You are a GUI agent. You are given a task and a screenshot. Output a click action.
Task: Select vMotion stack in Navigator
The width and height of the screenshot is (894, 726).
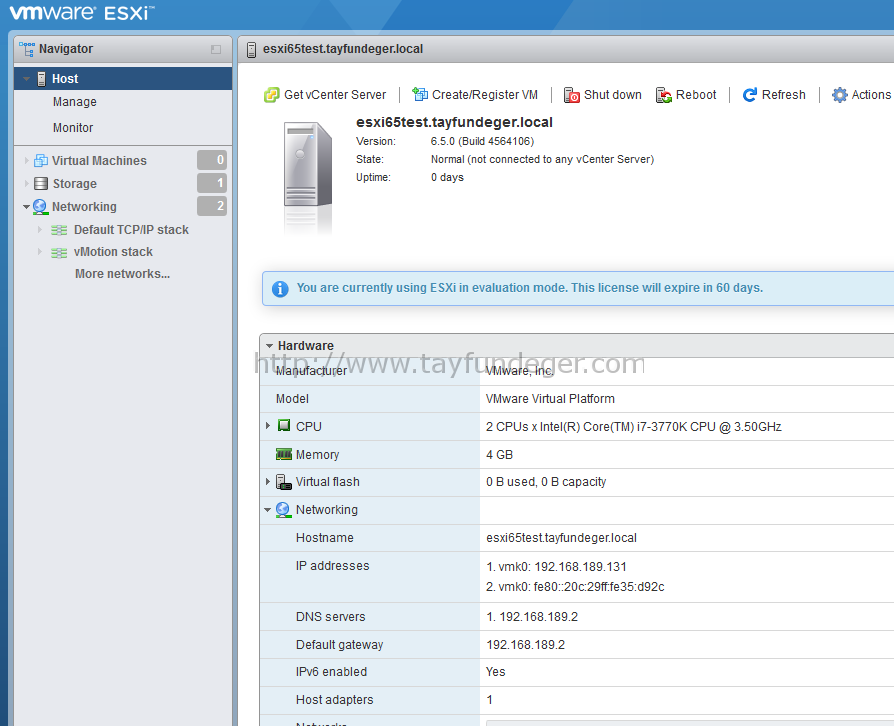click(x=113, y=252)
